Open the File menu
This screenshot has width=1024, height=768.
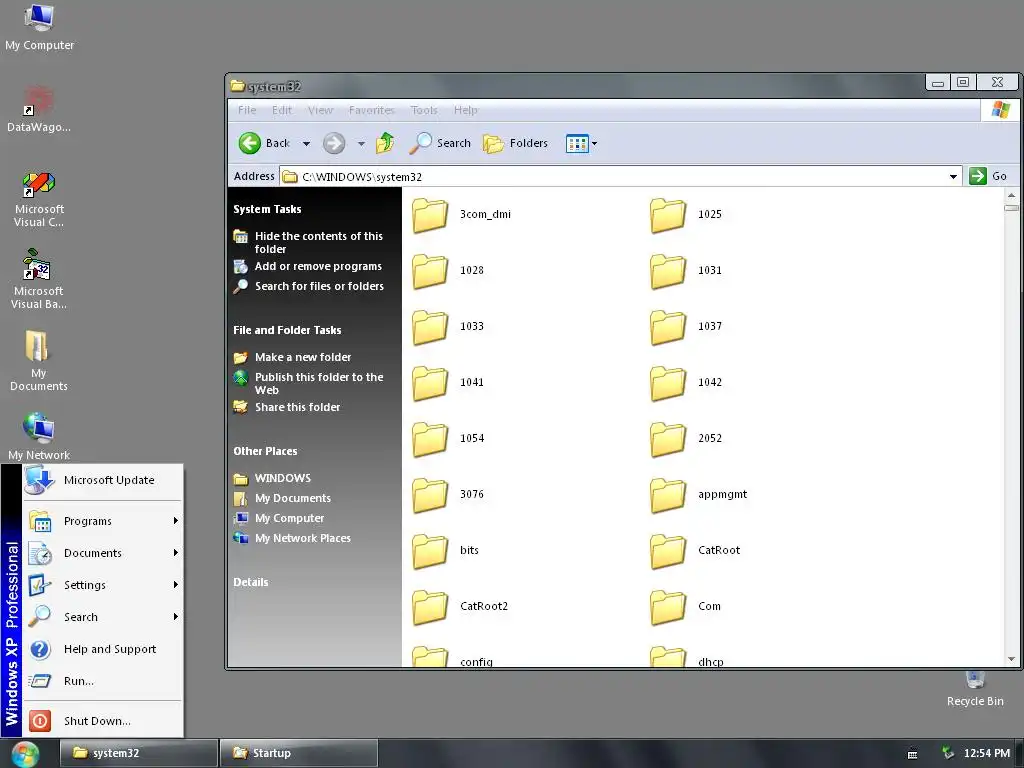247,110
